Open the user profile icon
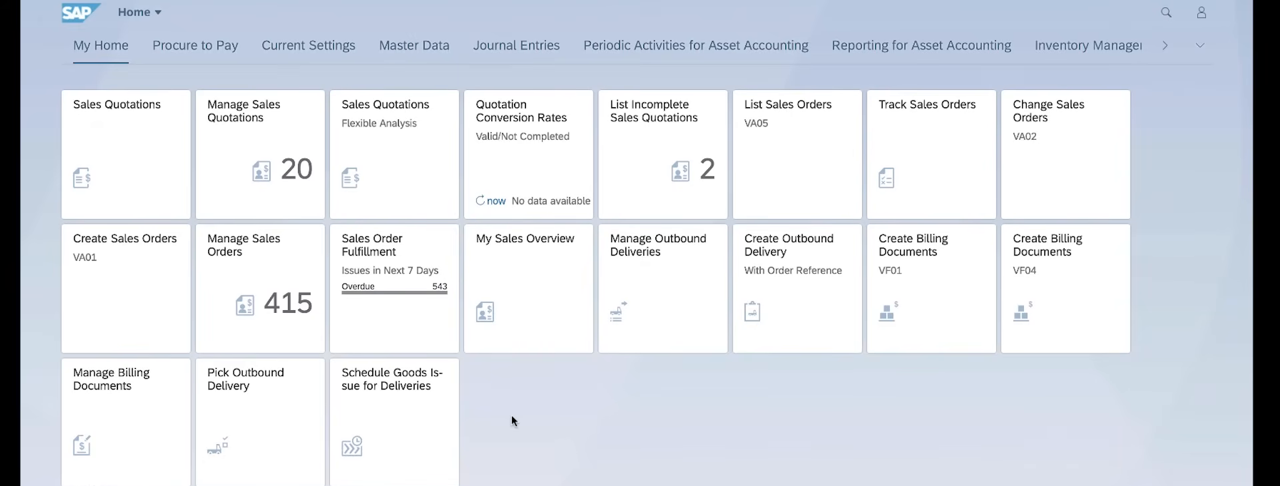This screenshot has width=1280, height=486. [1201, 12]
